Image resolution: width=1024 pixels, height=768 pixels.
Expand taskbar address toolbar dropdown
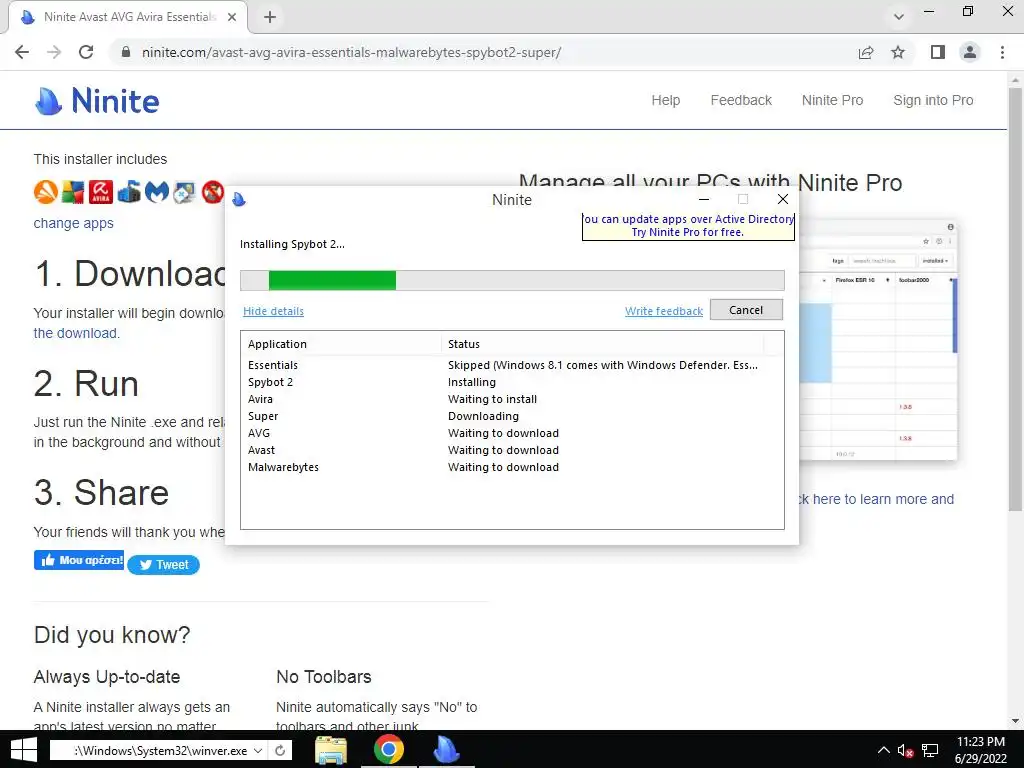(258, 750)
